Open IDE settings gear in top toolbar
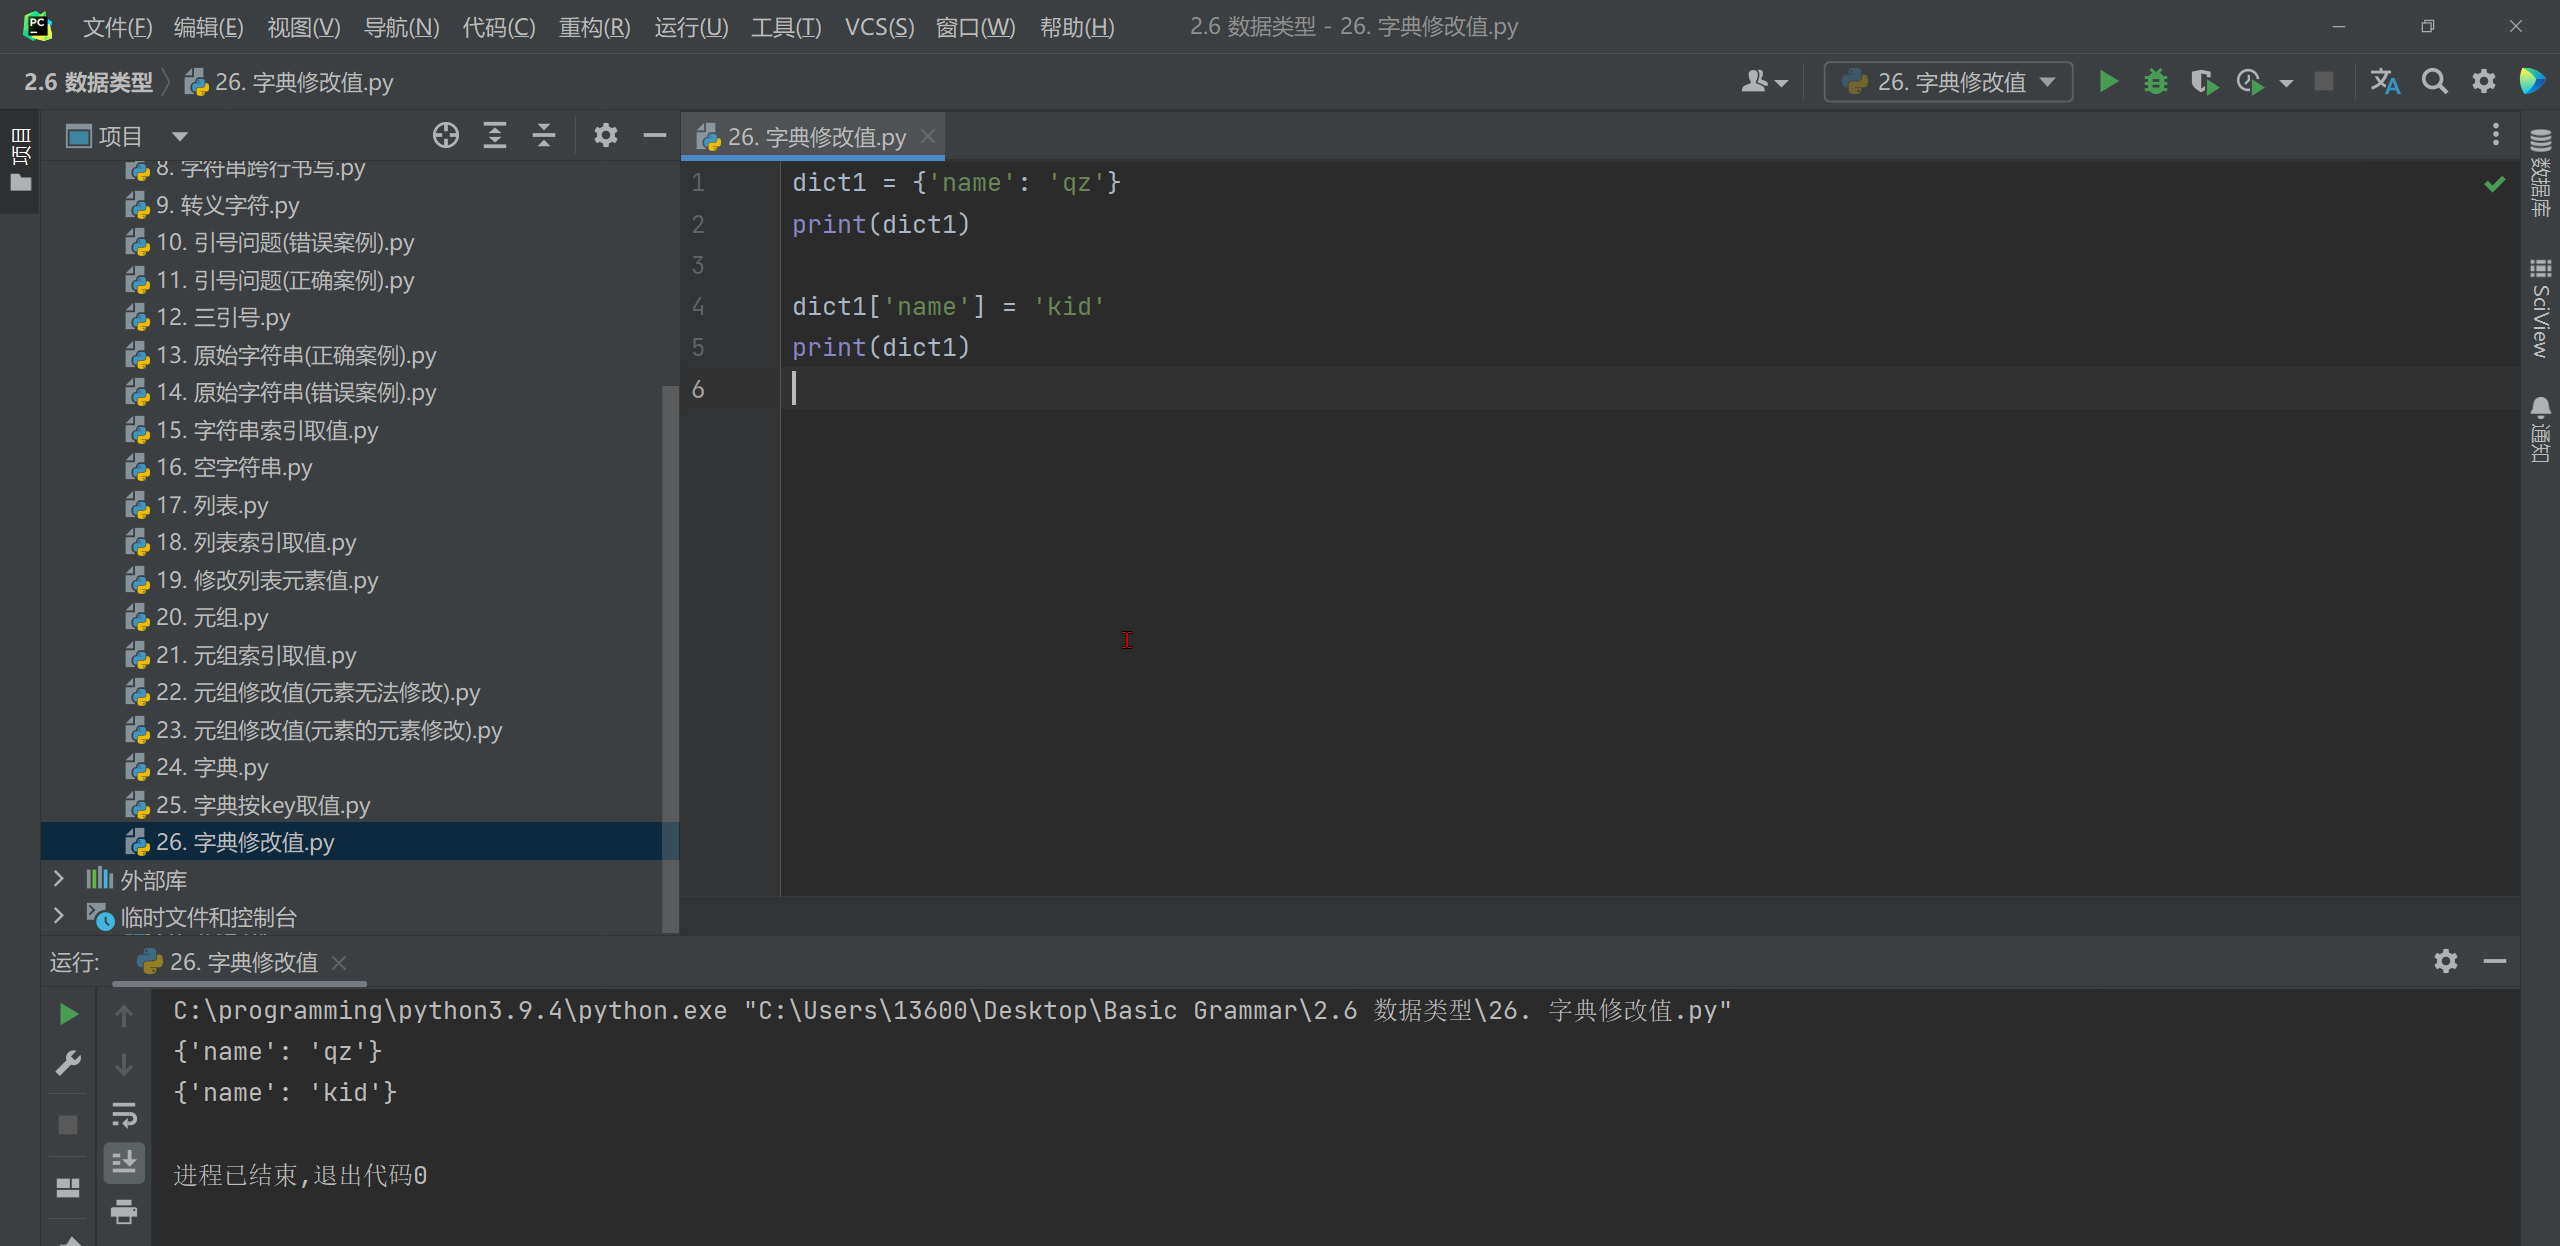Image resolution: width=2560 pixels, height=1246 pixels. (x=2484, y=81)
